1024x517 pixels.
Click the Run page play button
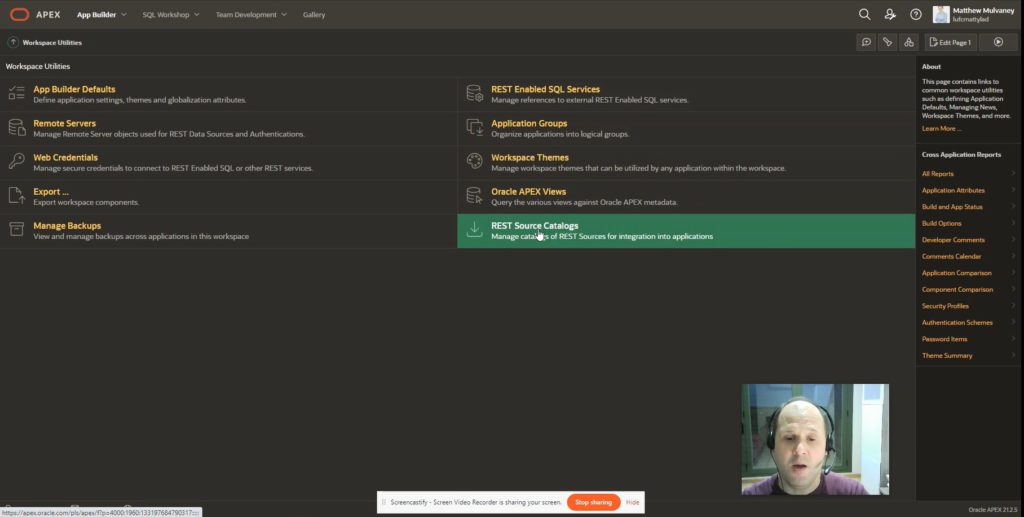tap(998, 42)
